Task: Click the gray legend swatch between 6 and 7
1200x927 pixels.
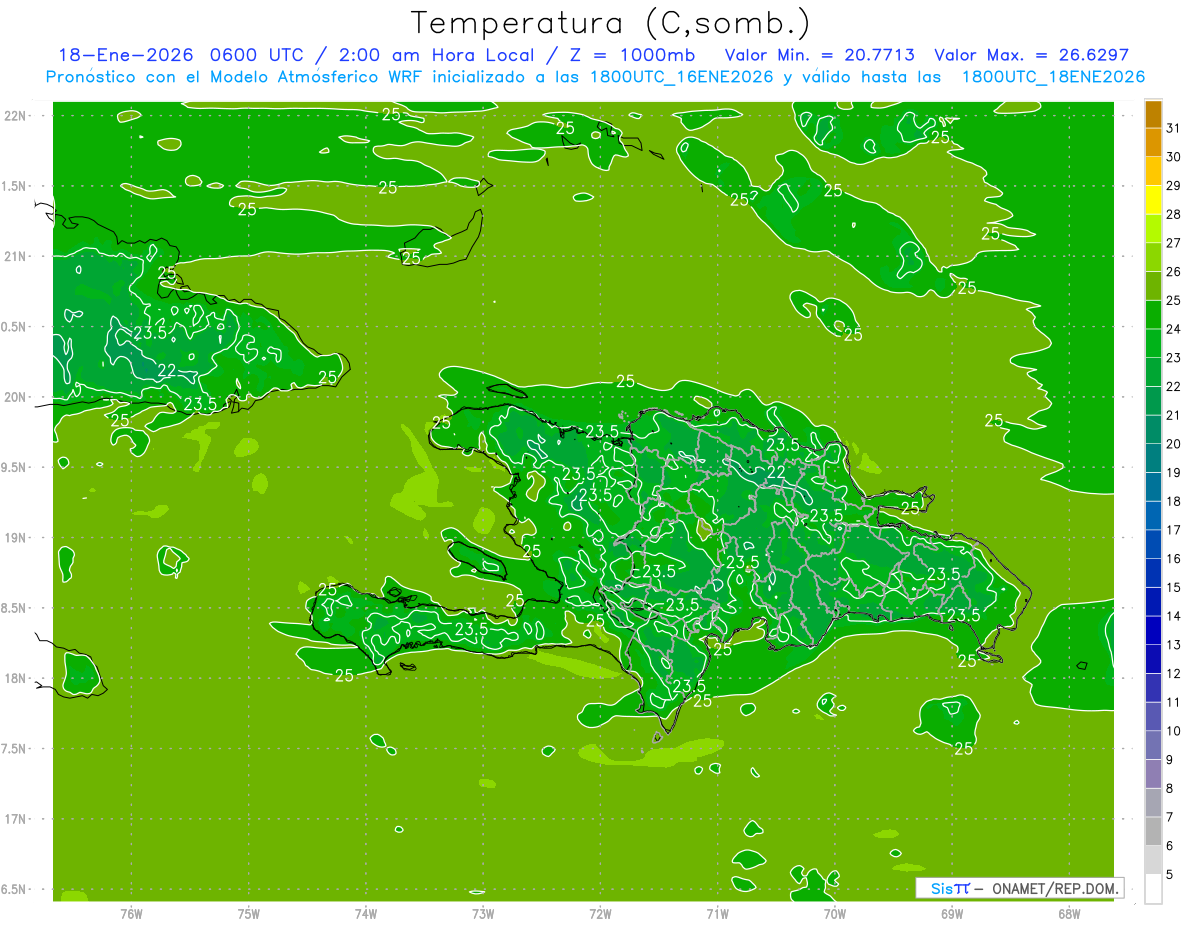Action: tap(1154, 831)
